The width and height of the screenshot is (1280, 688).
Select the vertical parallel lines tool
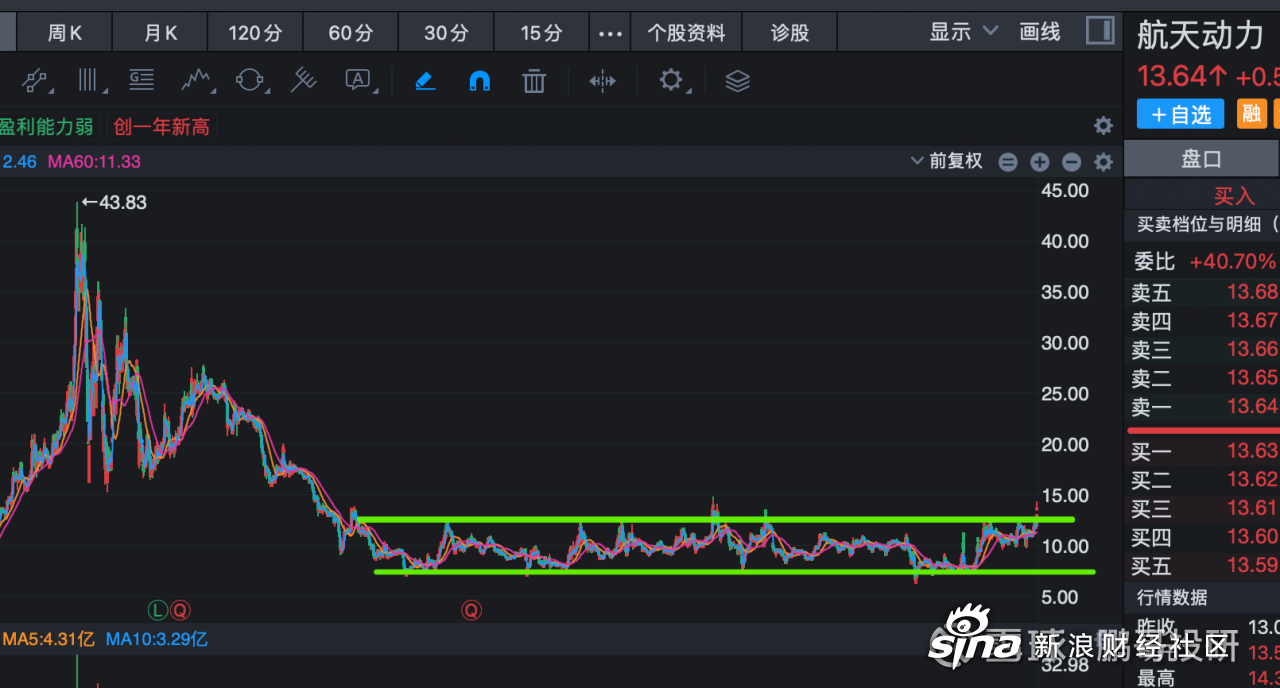click(90, 81)
